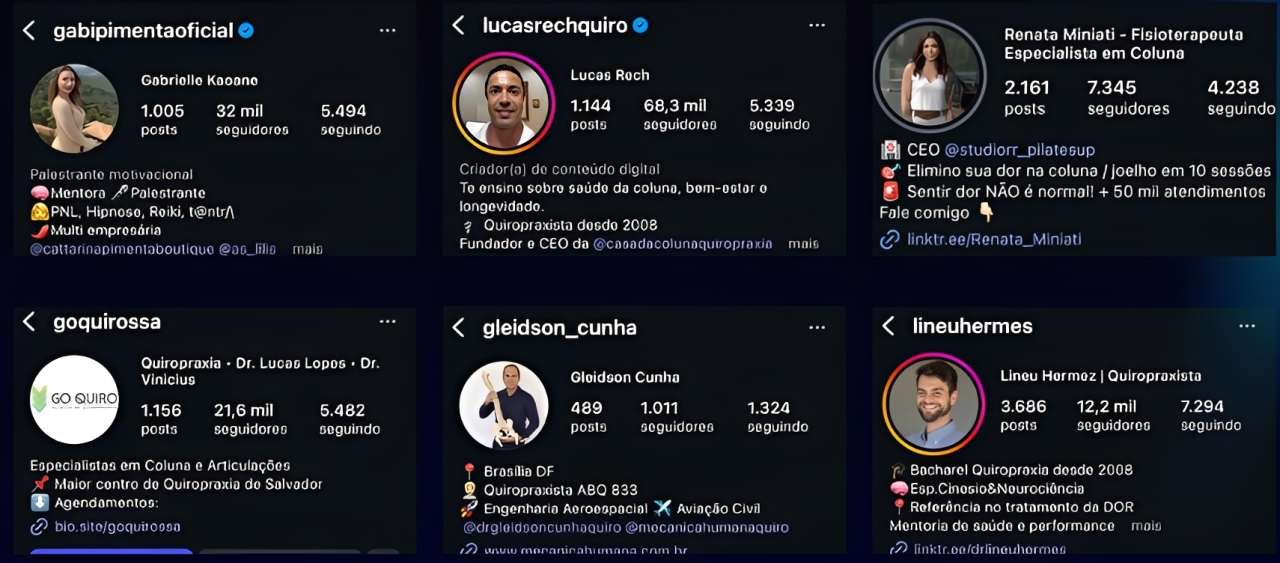
Task: View Lucas Rech profile picture story
Action: [x=504, y=101]
